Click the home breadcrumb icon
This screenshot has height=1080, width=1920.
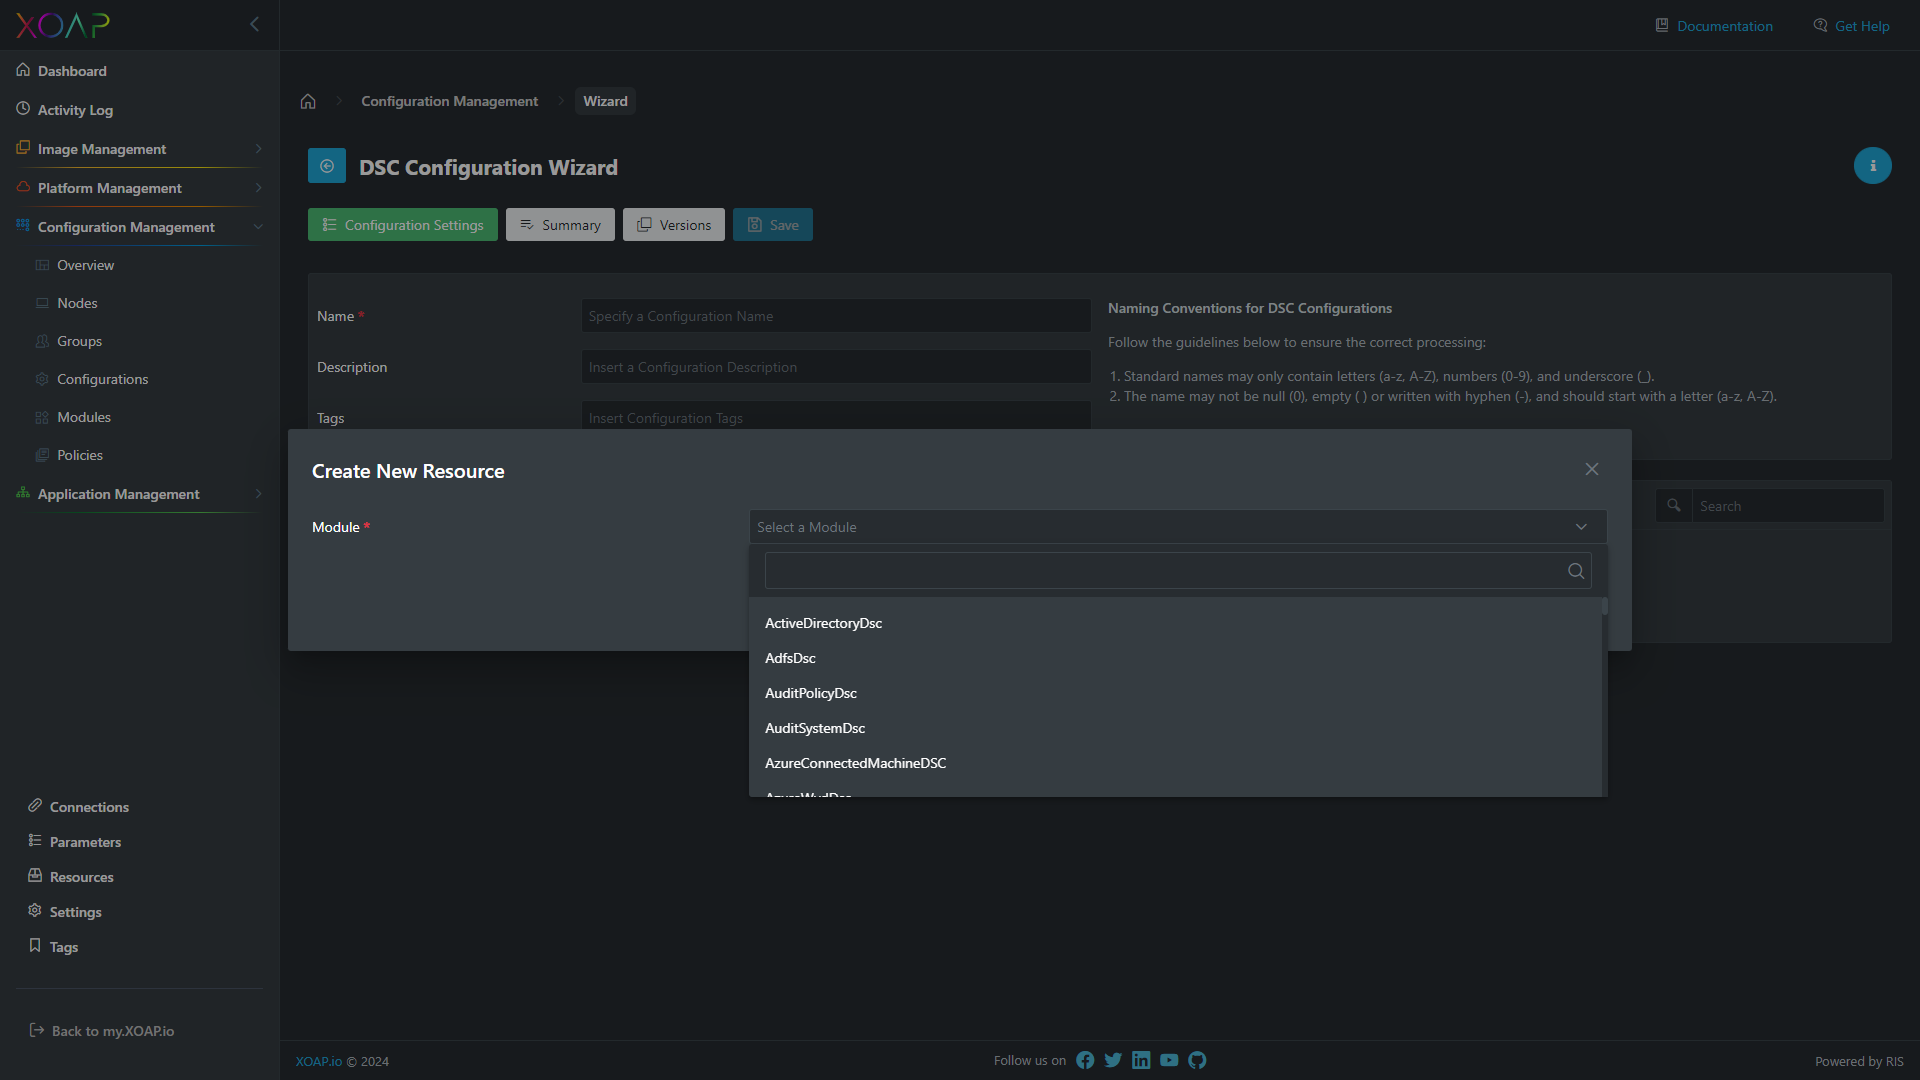(308, 101)
